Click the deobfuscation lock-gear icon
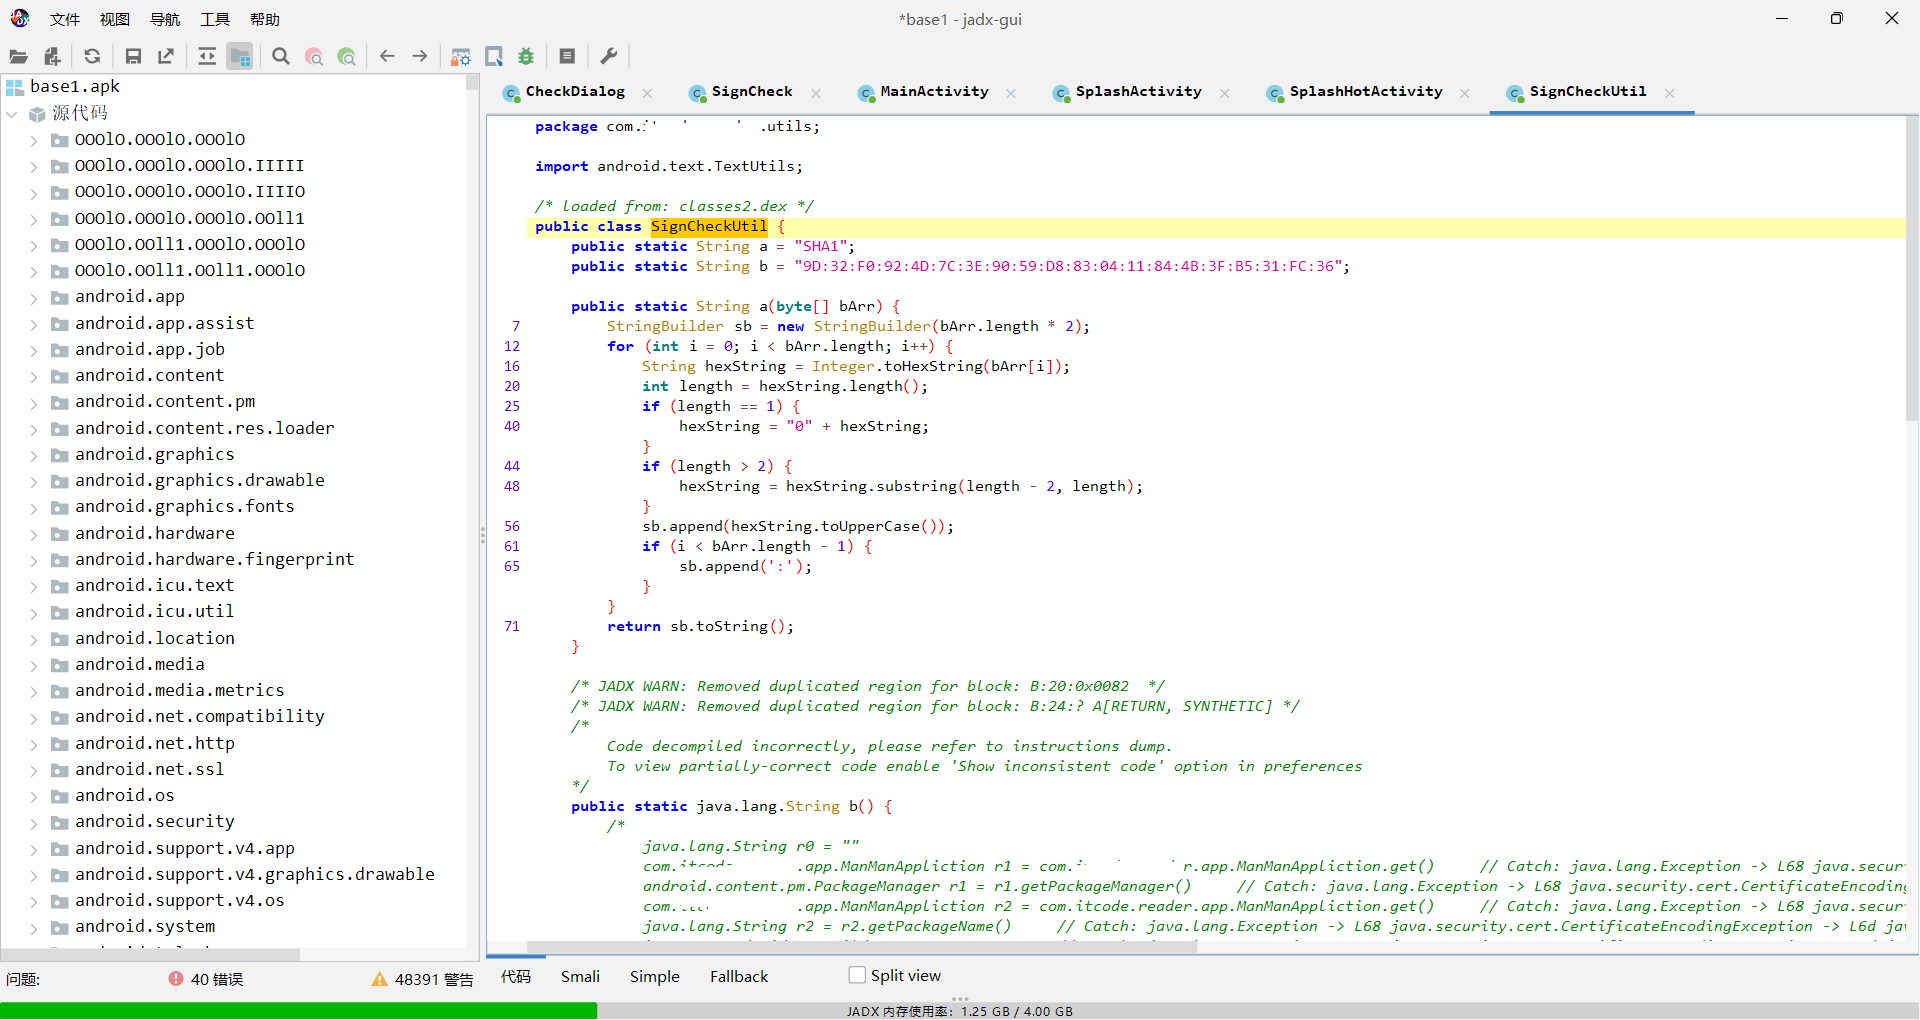 460,57
